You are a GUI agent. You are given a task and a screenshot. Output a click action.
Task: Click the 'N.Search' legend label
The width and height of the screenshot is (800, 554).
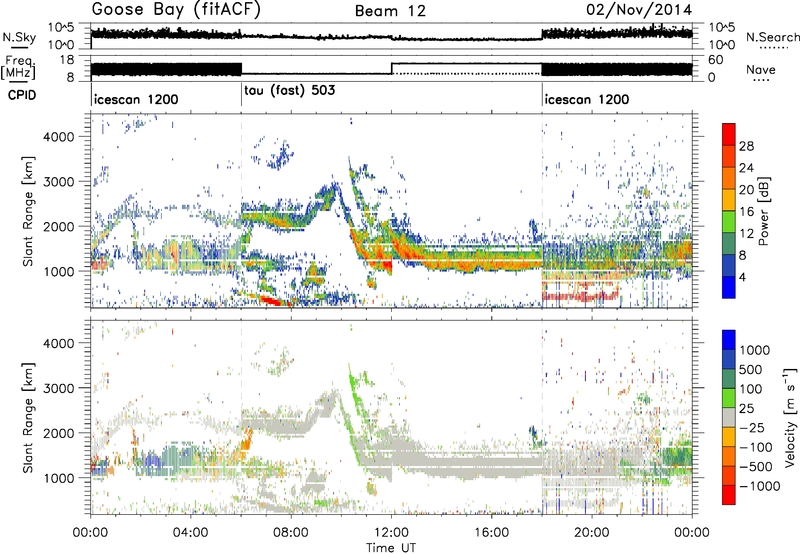(773, 37)
